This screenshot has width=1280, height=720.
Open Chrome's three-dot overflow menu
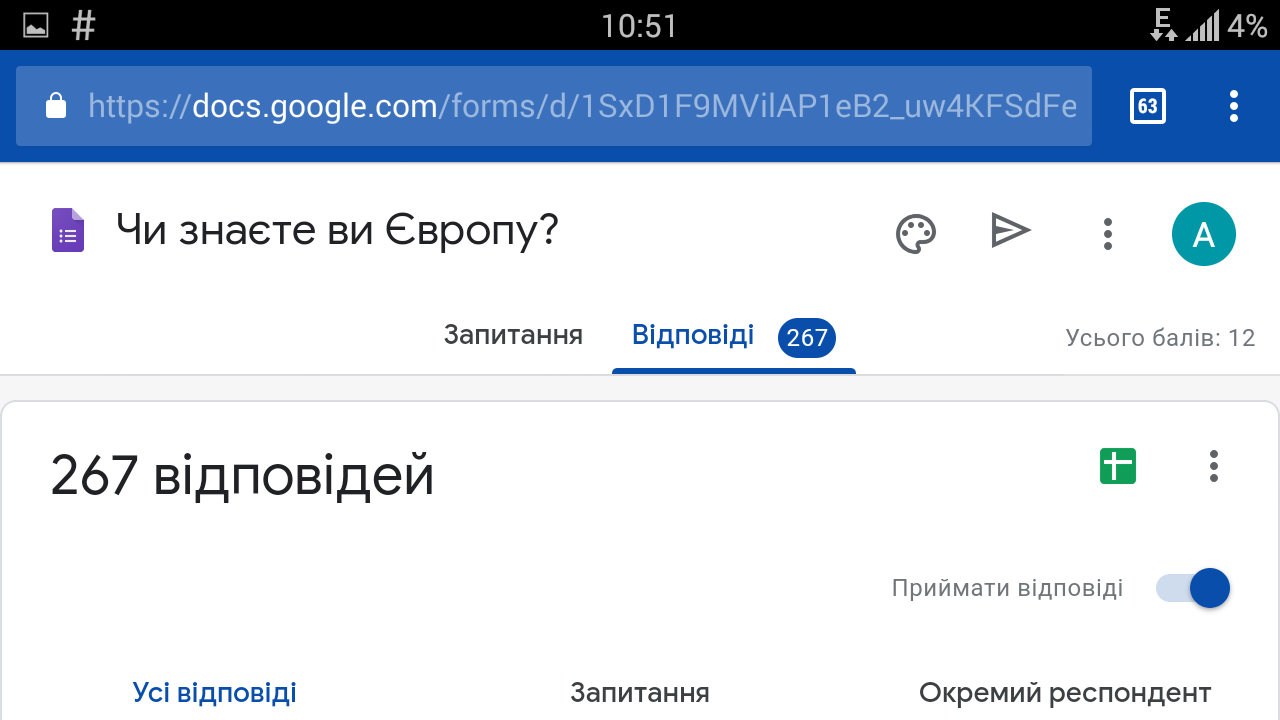click(x=1234, y=106)
